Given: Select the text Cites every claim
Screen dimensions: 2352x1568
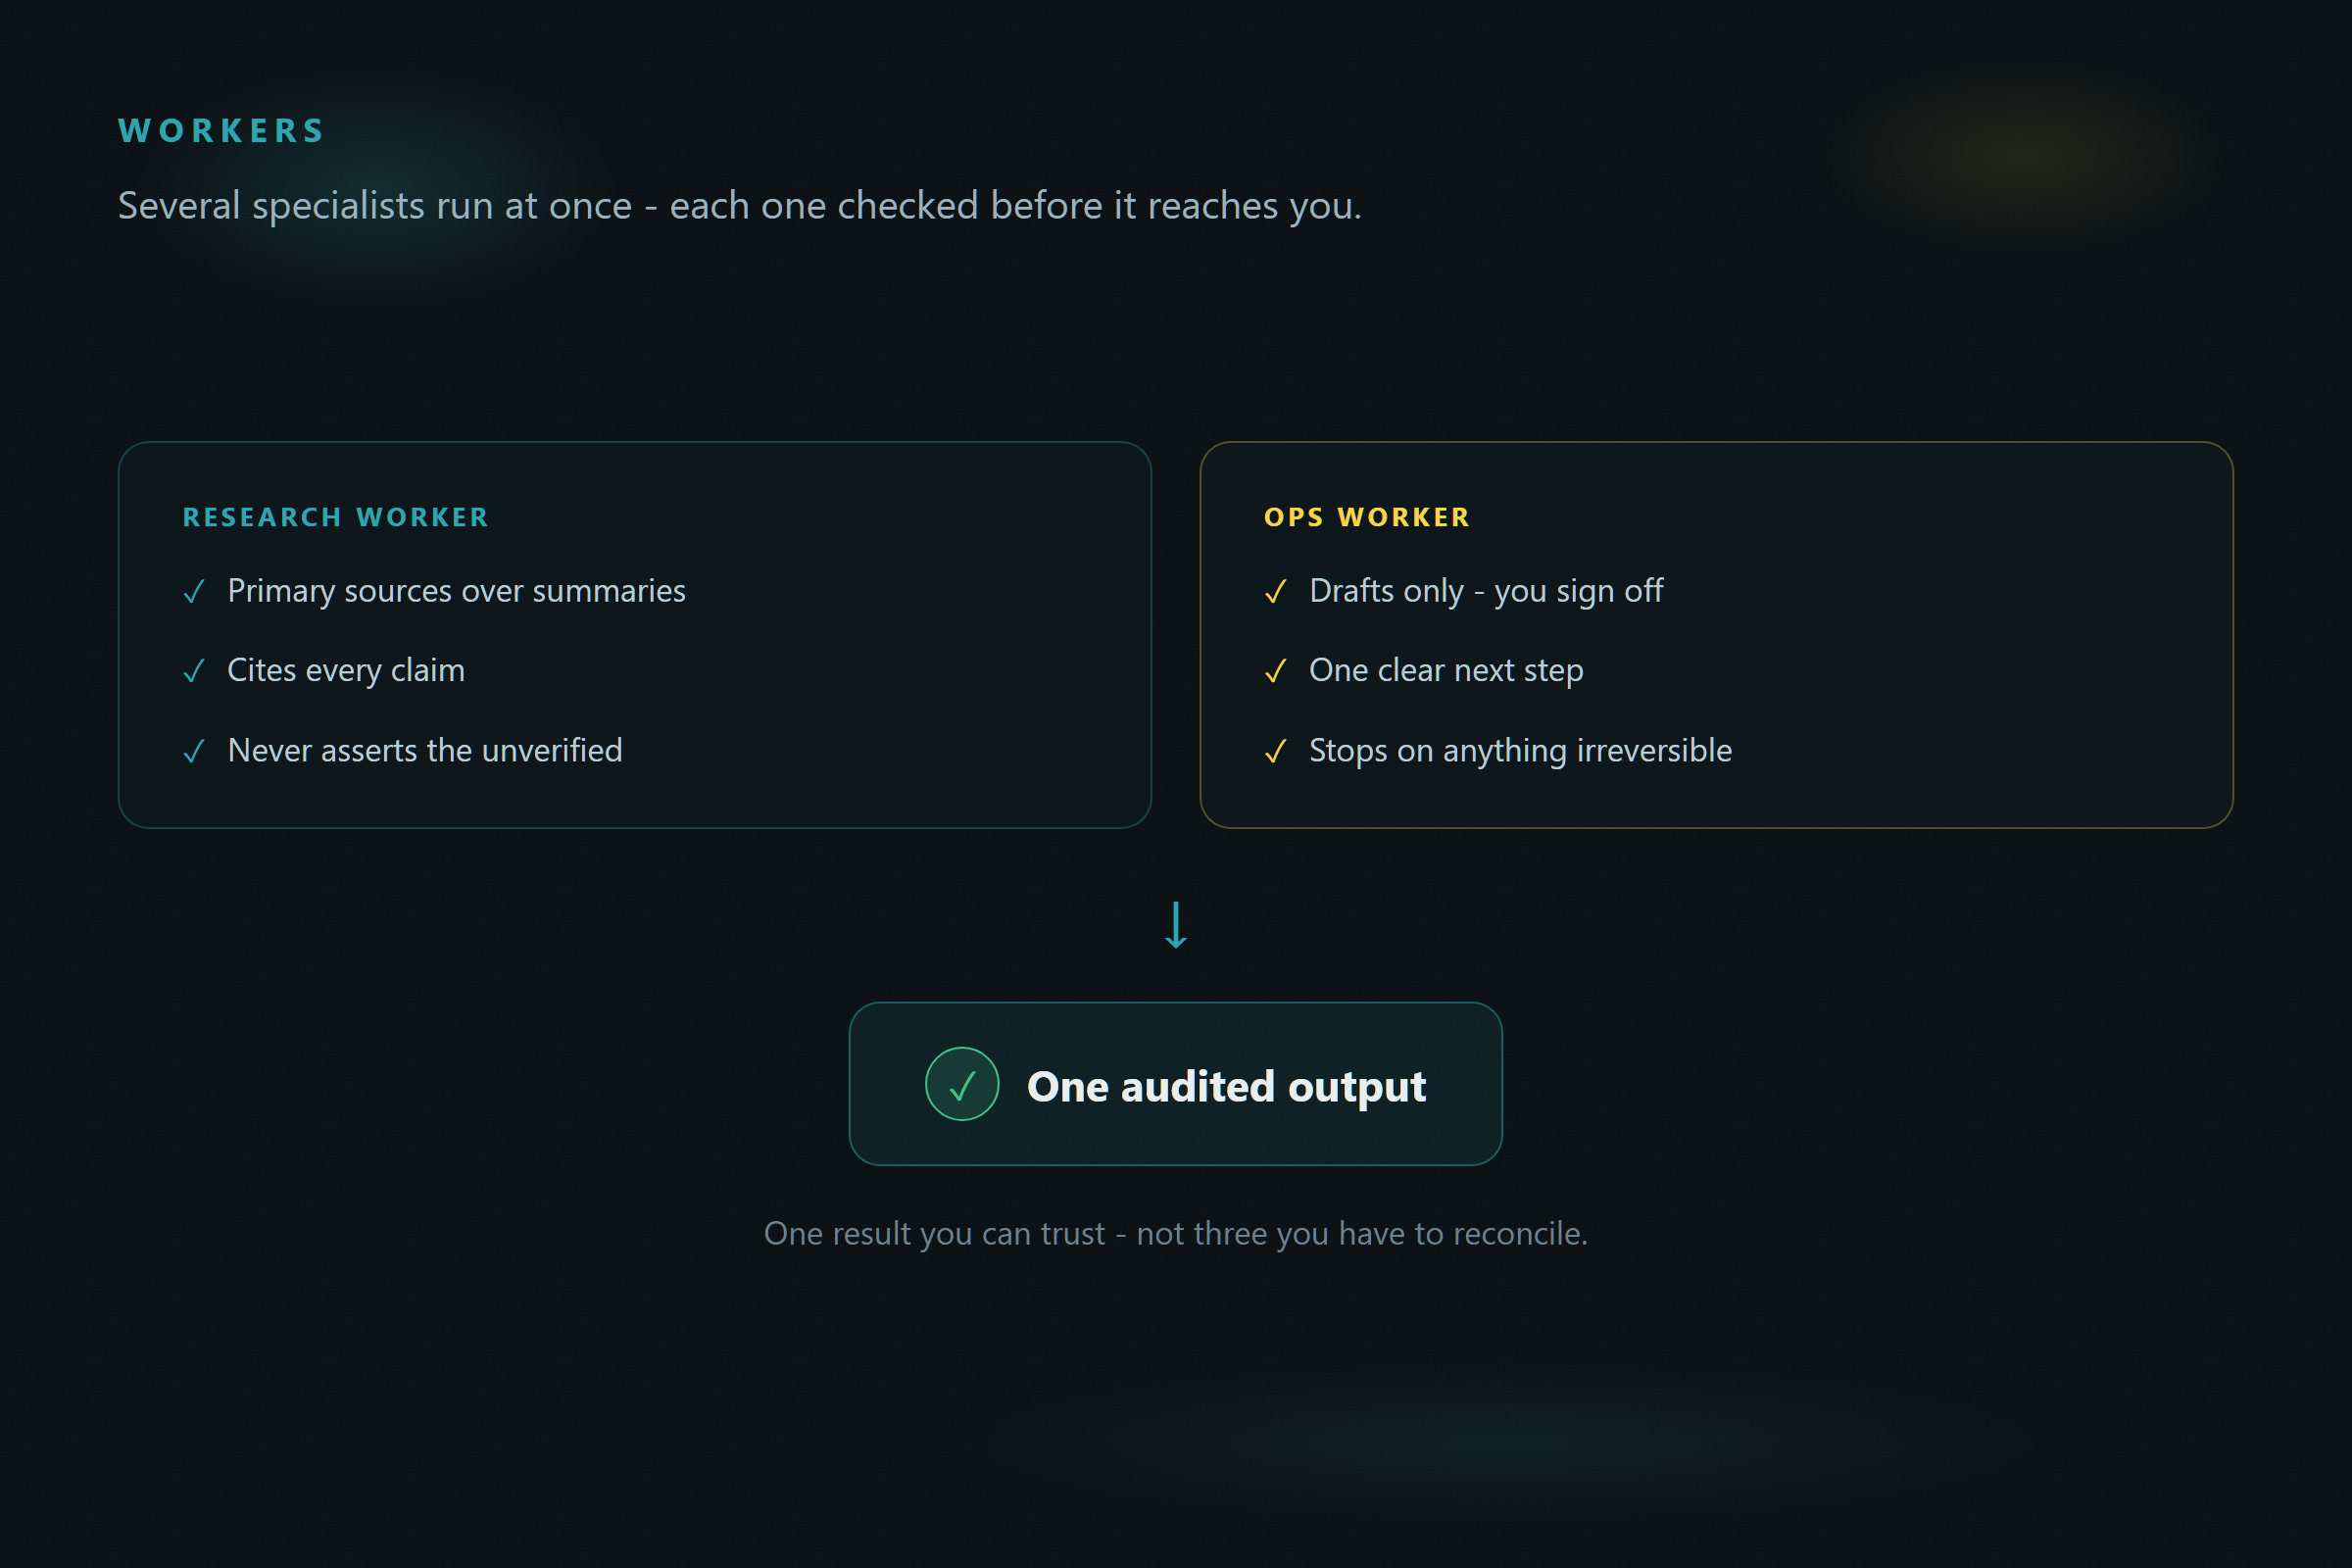Looking at the screenshot, I should pyautogui.click(x=346, y=670).
